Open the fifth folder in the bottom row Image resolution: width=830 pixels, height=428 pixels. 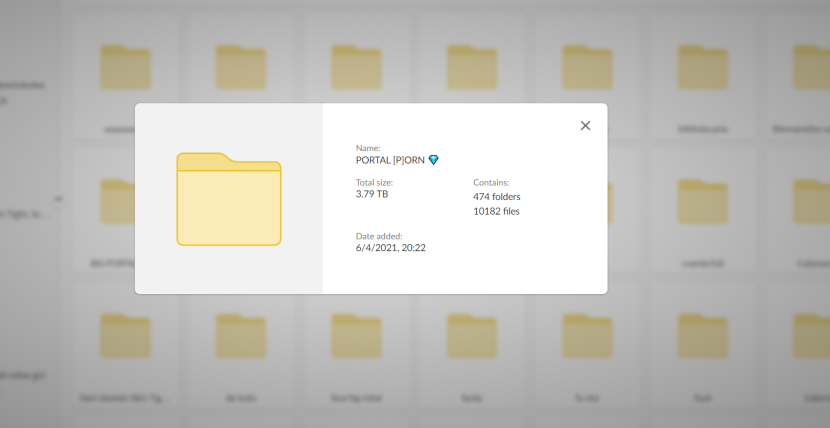tap(587, 336)
